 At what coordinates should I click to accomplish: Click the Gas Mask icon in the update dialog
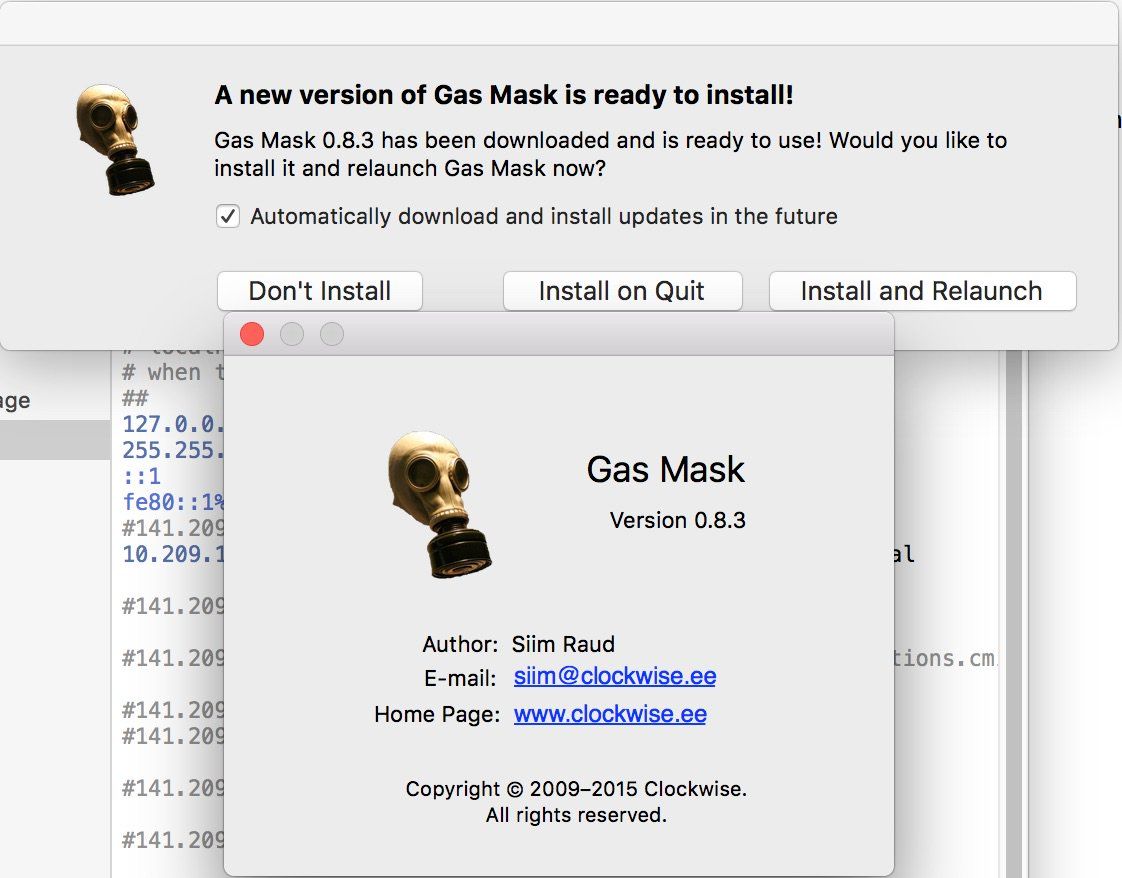click(x=116, y=139)
